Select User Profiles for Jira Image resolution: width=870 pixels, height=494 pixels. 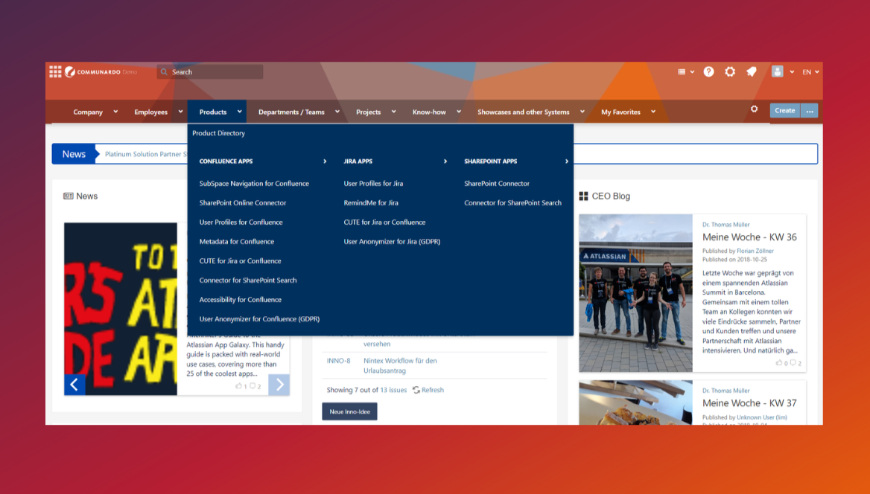[373, 183]
